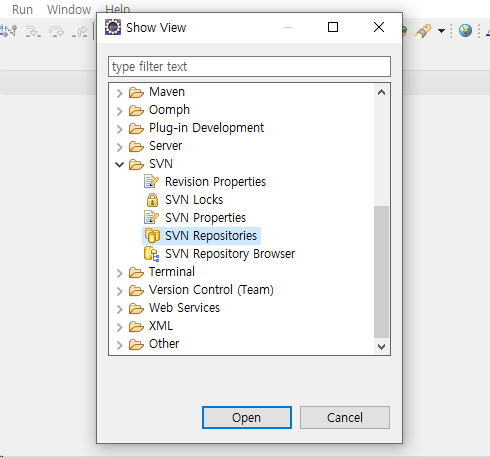Screen dimensions: 490x457
Task: Click the type filter text field
Action: [249, 66]
